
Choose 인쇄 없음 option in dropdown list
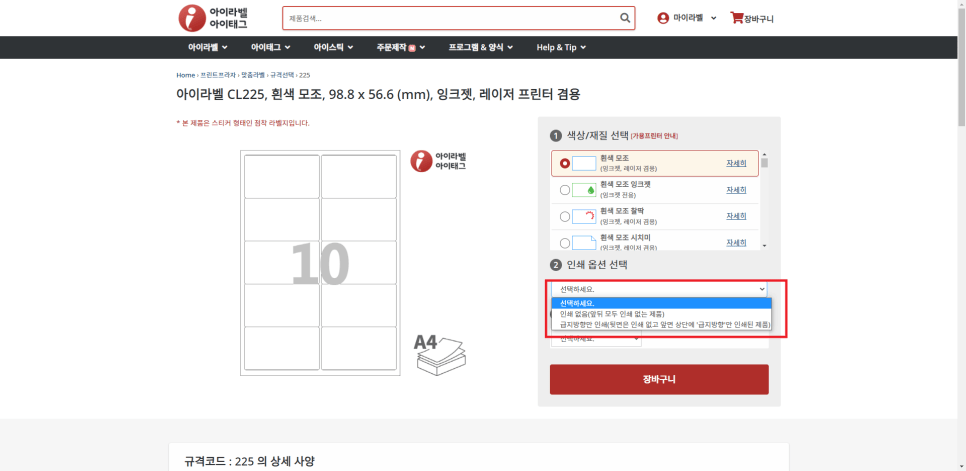tap(662, 313)
